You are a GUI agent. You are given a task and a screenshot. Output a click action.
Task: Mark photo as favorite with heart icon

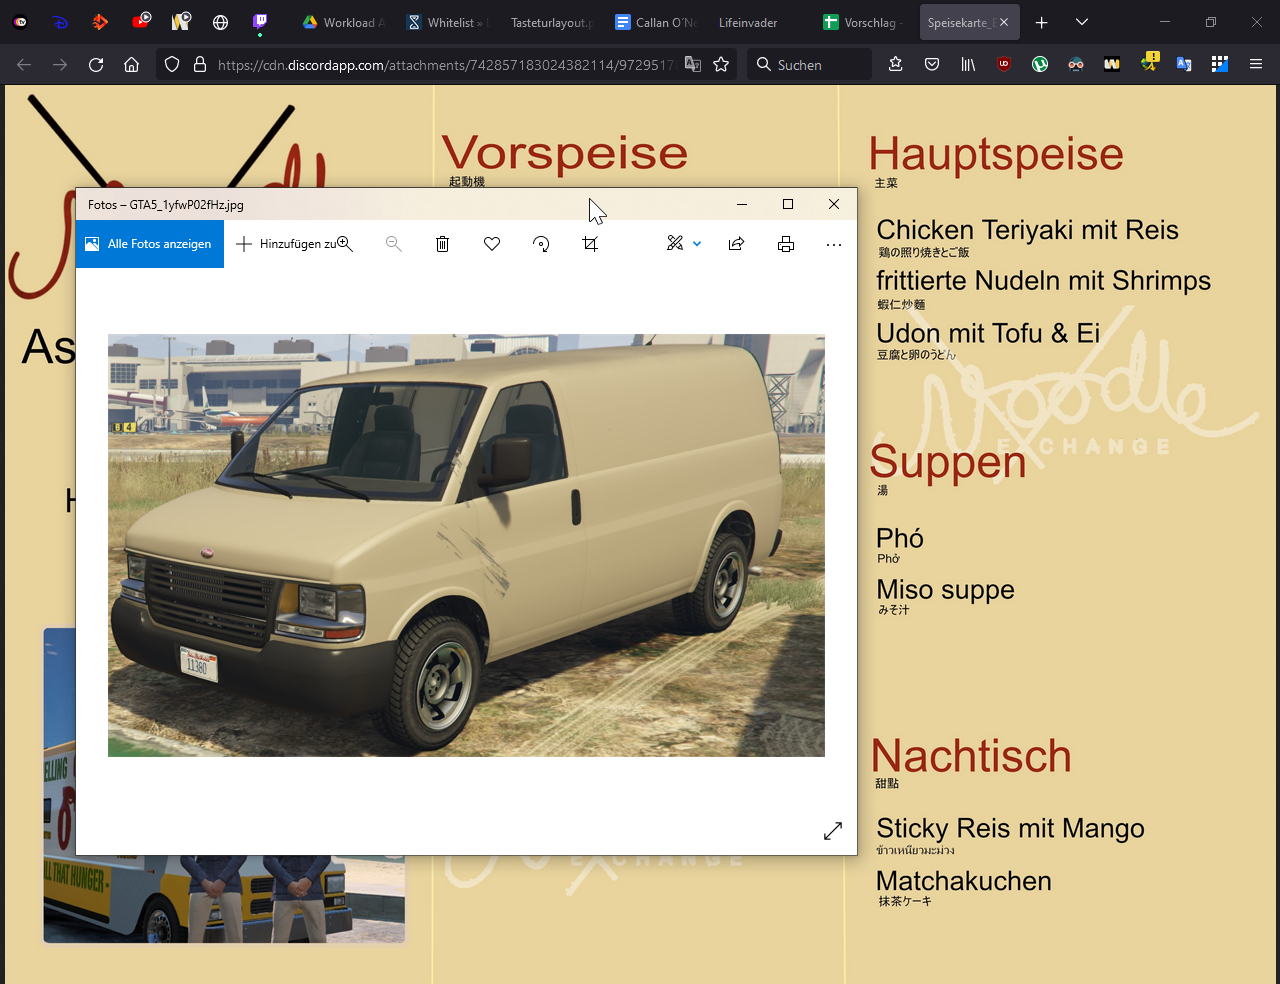pos(492,244)
